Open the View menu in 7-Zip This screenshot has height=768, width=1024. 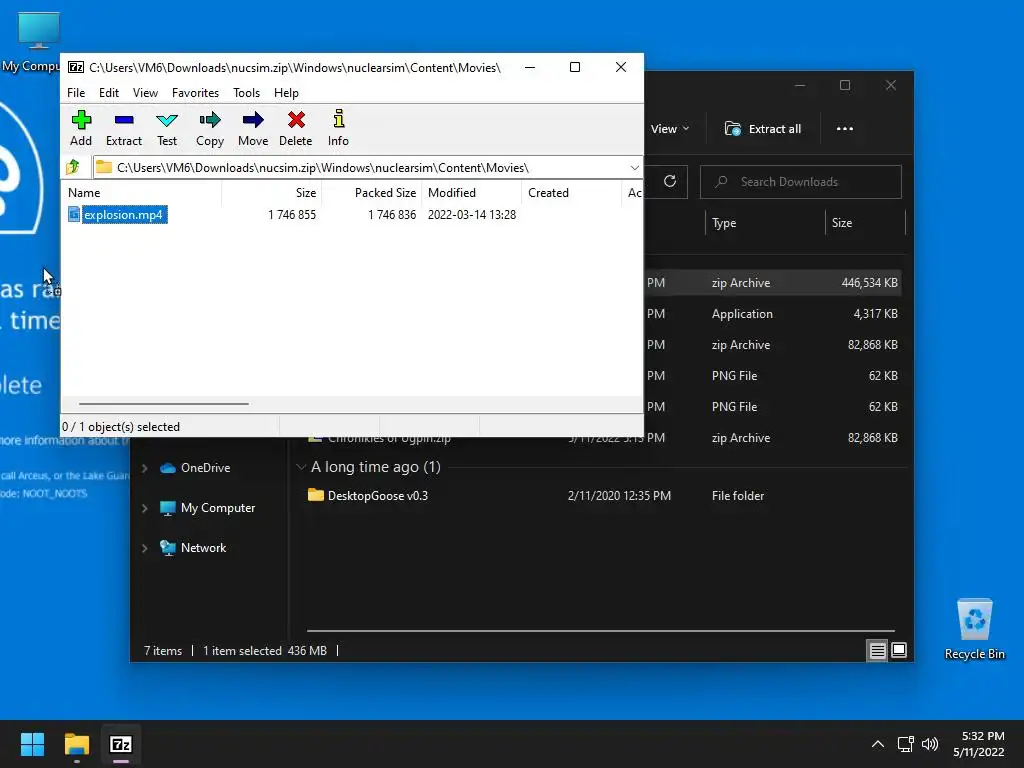[145, 93]
